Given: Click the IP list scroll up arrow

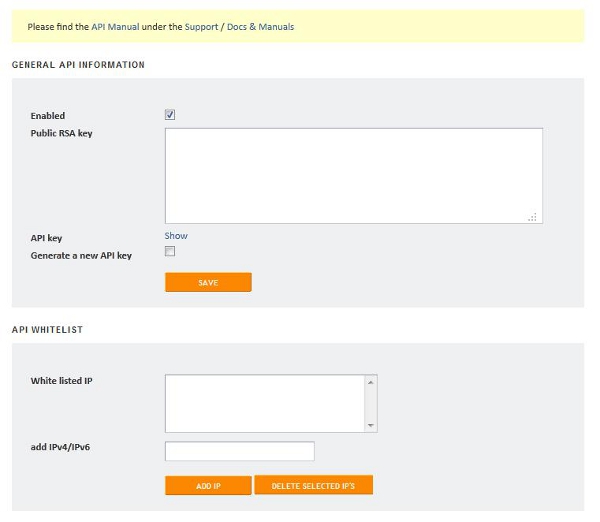Looking at the screenshot, I should (x=371, y=382).
